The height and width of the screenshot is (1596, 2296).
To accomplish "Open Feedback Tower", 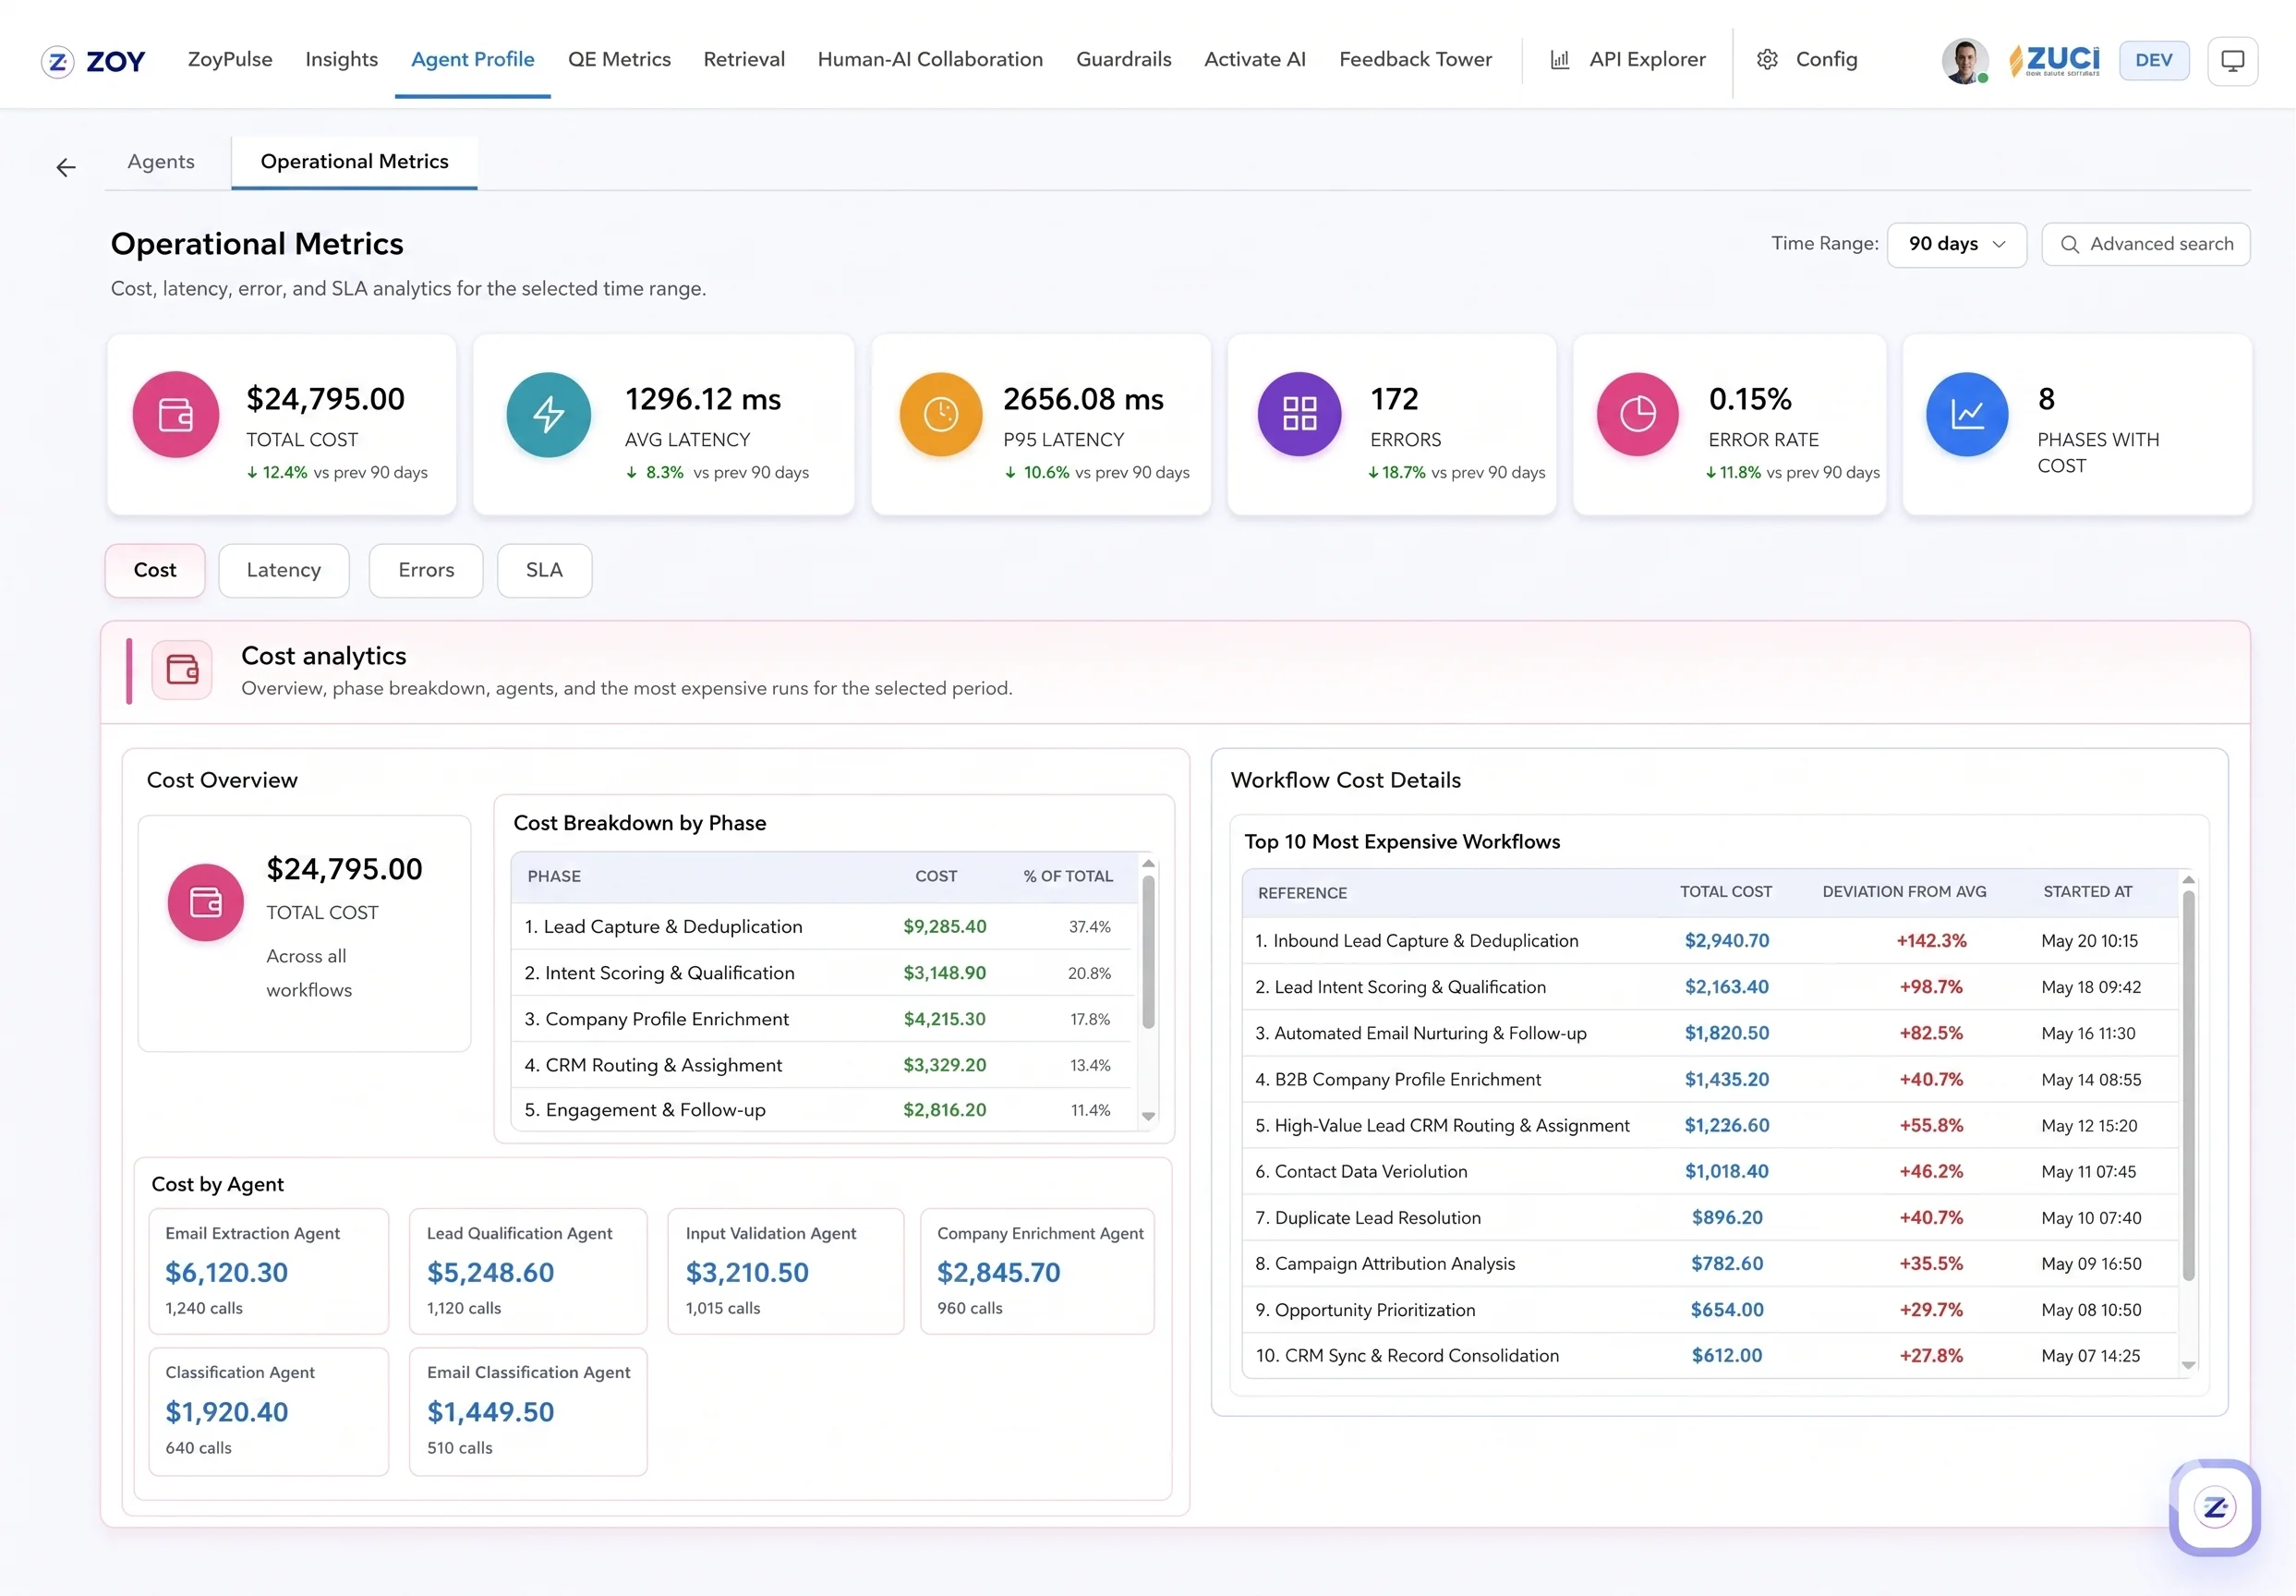I will coord(1415,59).
